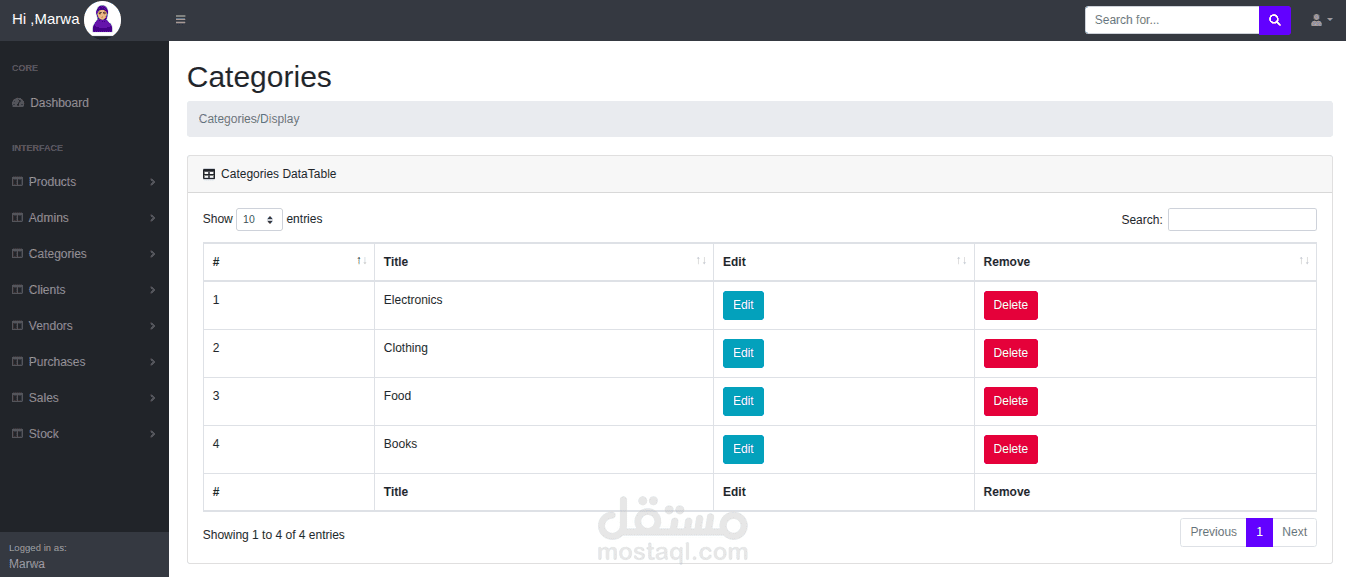Expand the Categories menu chevron
This screenshot has width=1346, height=577.
click(152, 254)
